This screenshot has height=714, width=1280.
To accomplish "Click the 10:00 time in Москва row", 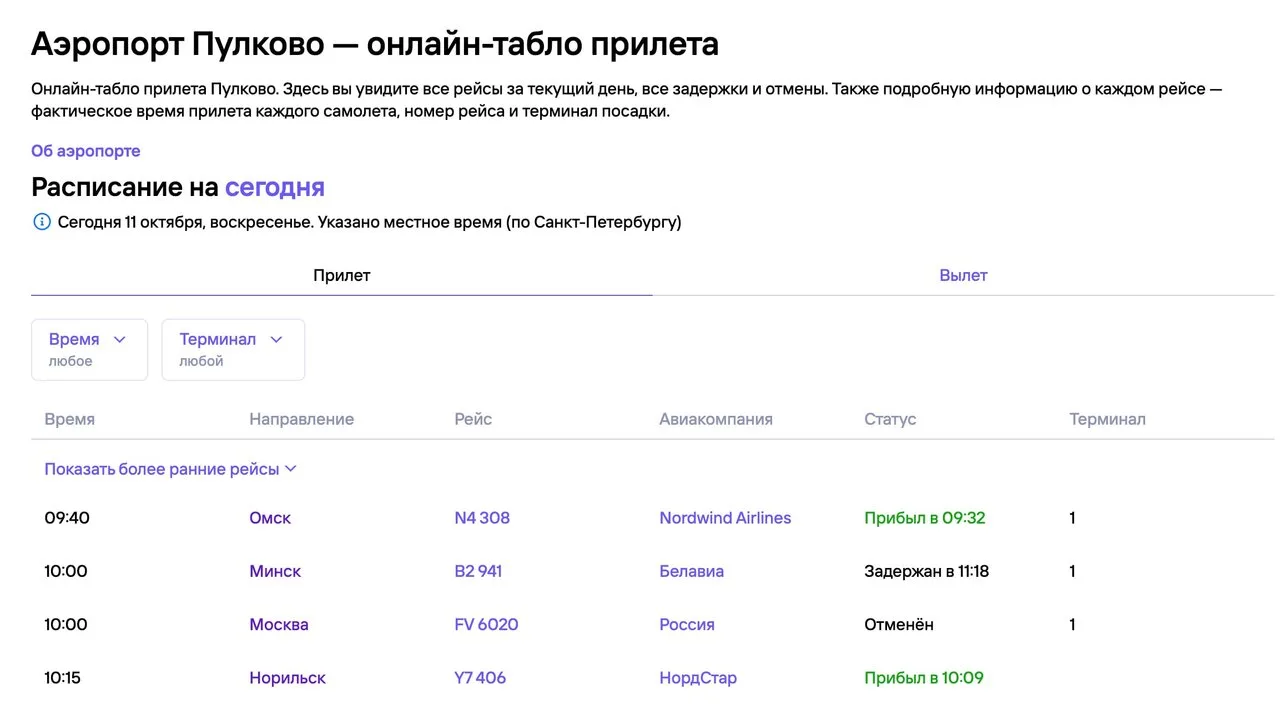I will (66, 624).
